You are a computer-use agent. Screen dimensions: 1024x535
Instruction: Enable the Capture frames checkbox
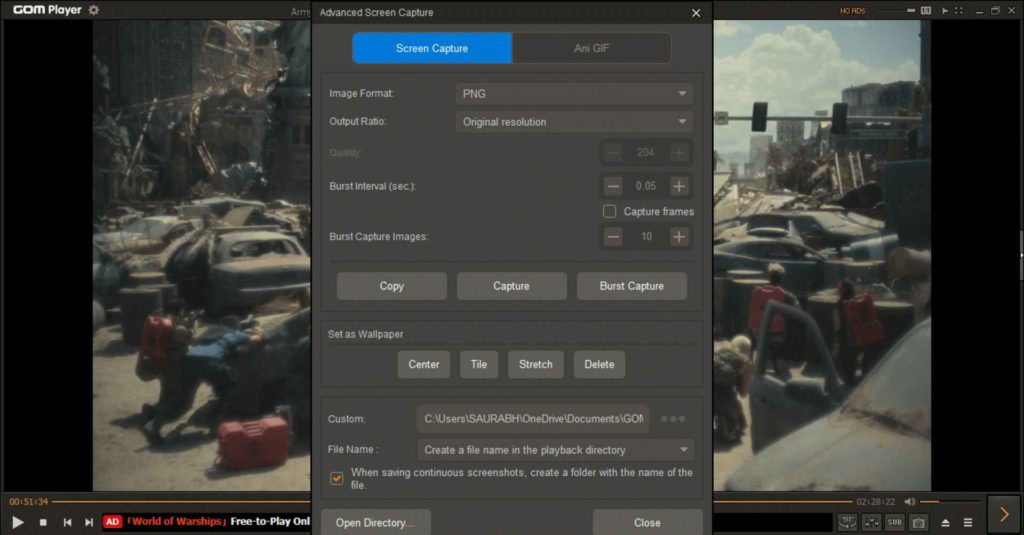coord(609,212)
